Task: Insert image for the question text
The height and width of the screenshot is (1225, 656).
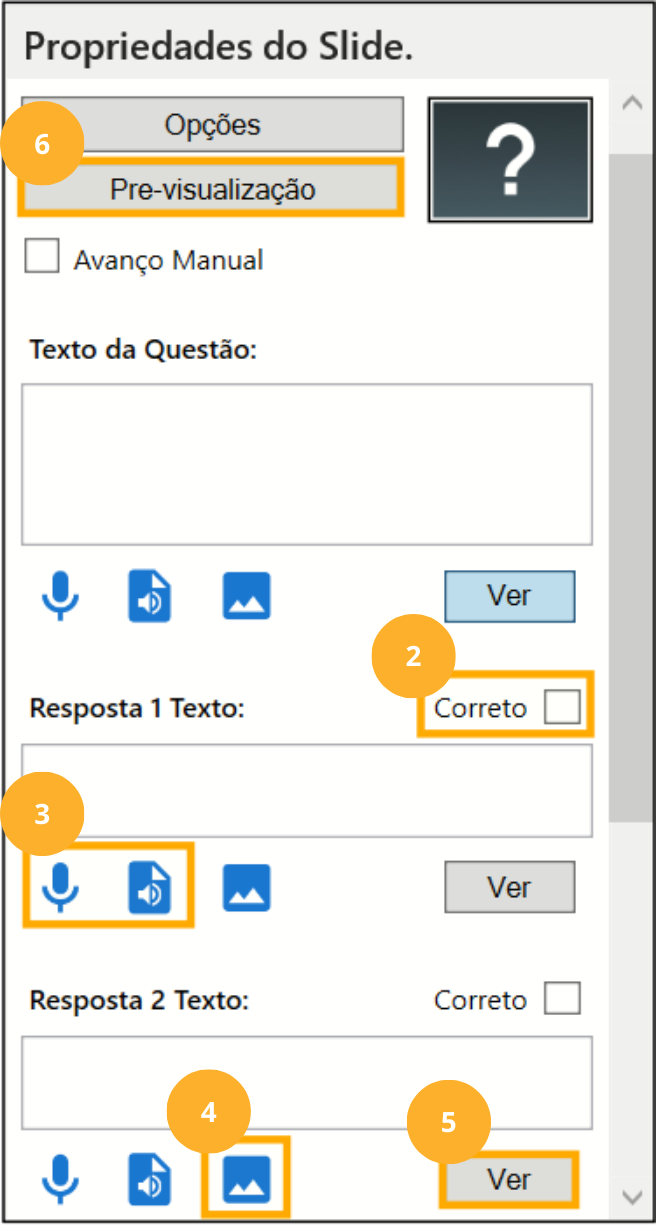Action: (x=246, y=597)
